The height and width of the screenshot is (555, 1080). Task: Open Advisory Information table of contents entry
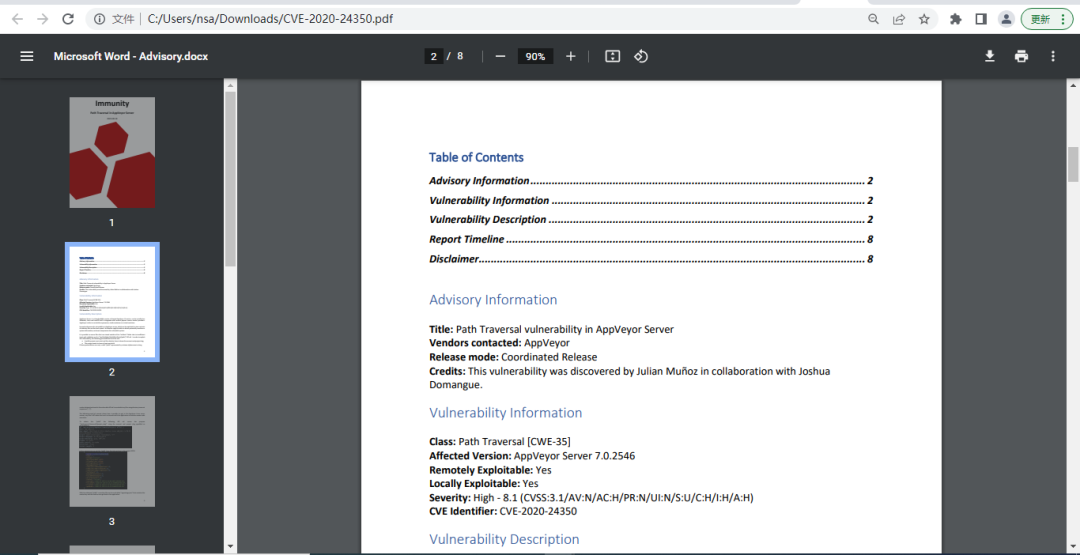pyautogui.click(x=651, y=181)
